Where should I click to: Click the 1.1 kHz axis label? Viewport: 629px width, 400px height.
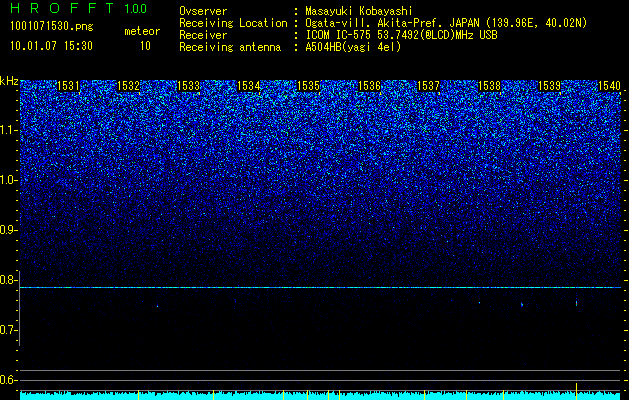(9, 130)
